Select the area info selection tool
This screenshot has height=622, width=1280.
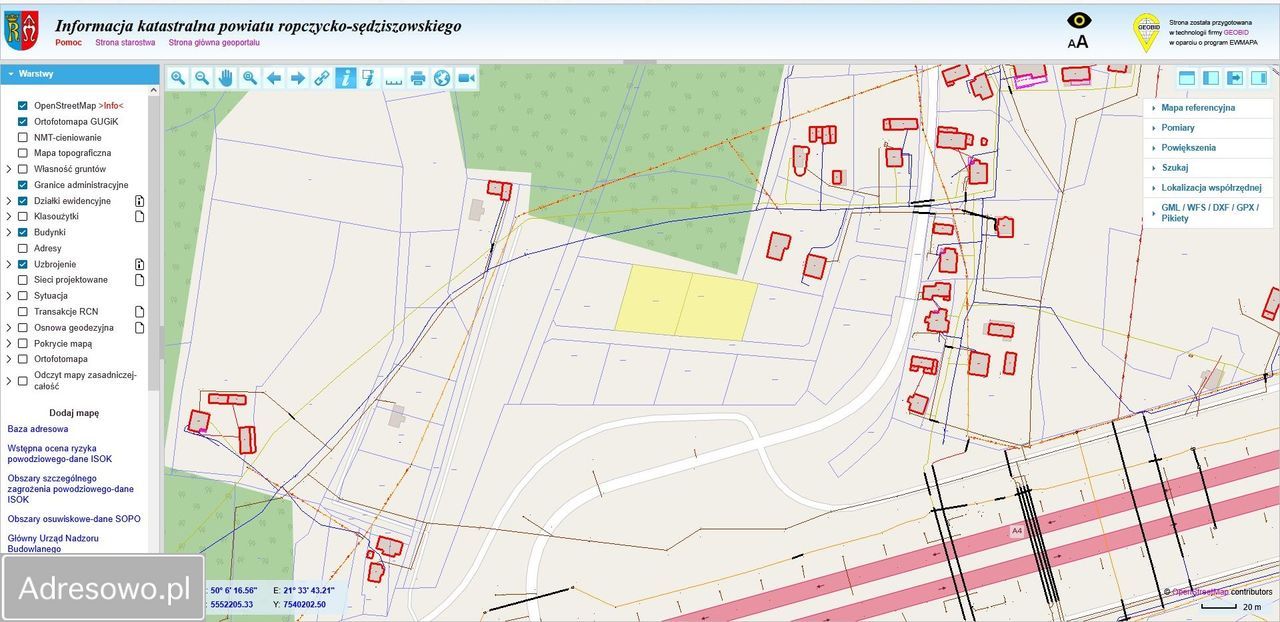[370, 78]
